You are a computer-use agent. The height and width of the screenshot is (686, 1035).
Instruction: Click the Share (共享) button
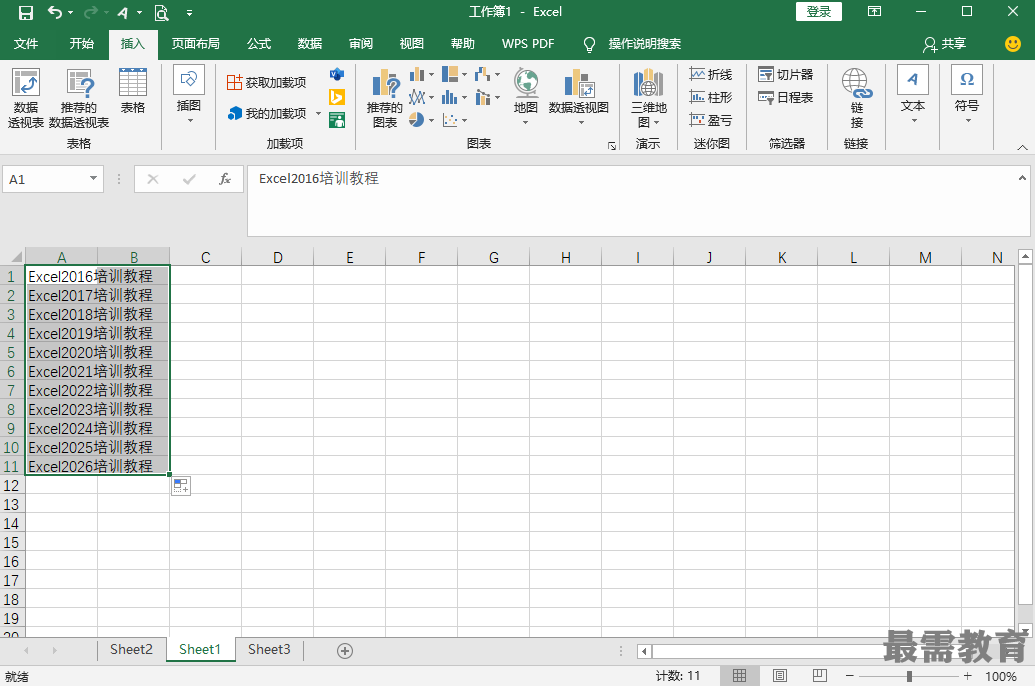tap(945, 44)
